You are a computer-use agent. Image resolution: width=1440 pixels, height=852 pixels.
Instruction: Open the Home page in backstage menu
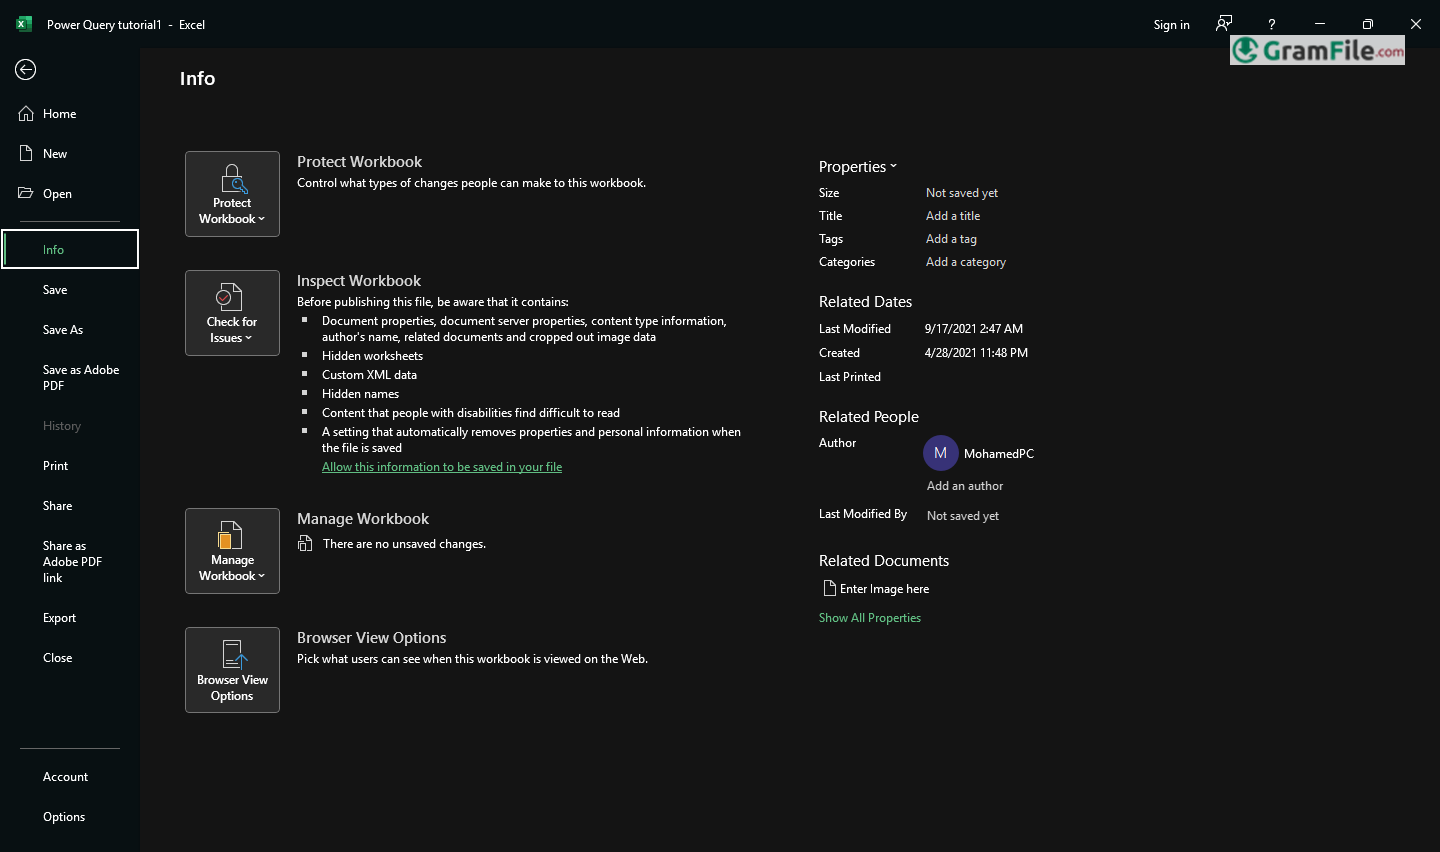tap(70, 114)
